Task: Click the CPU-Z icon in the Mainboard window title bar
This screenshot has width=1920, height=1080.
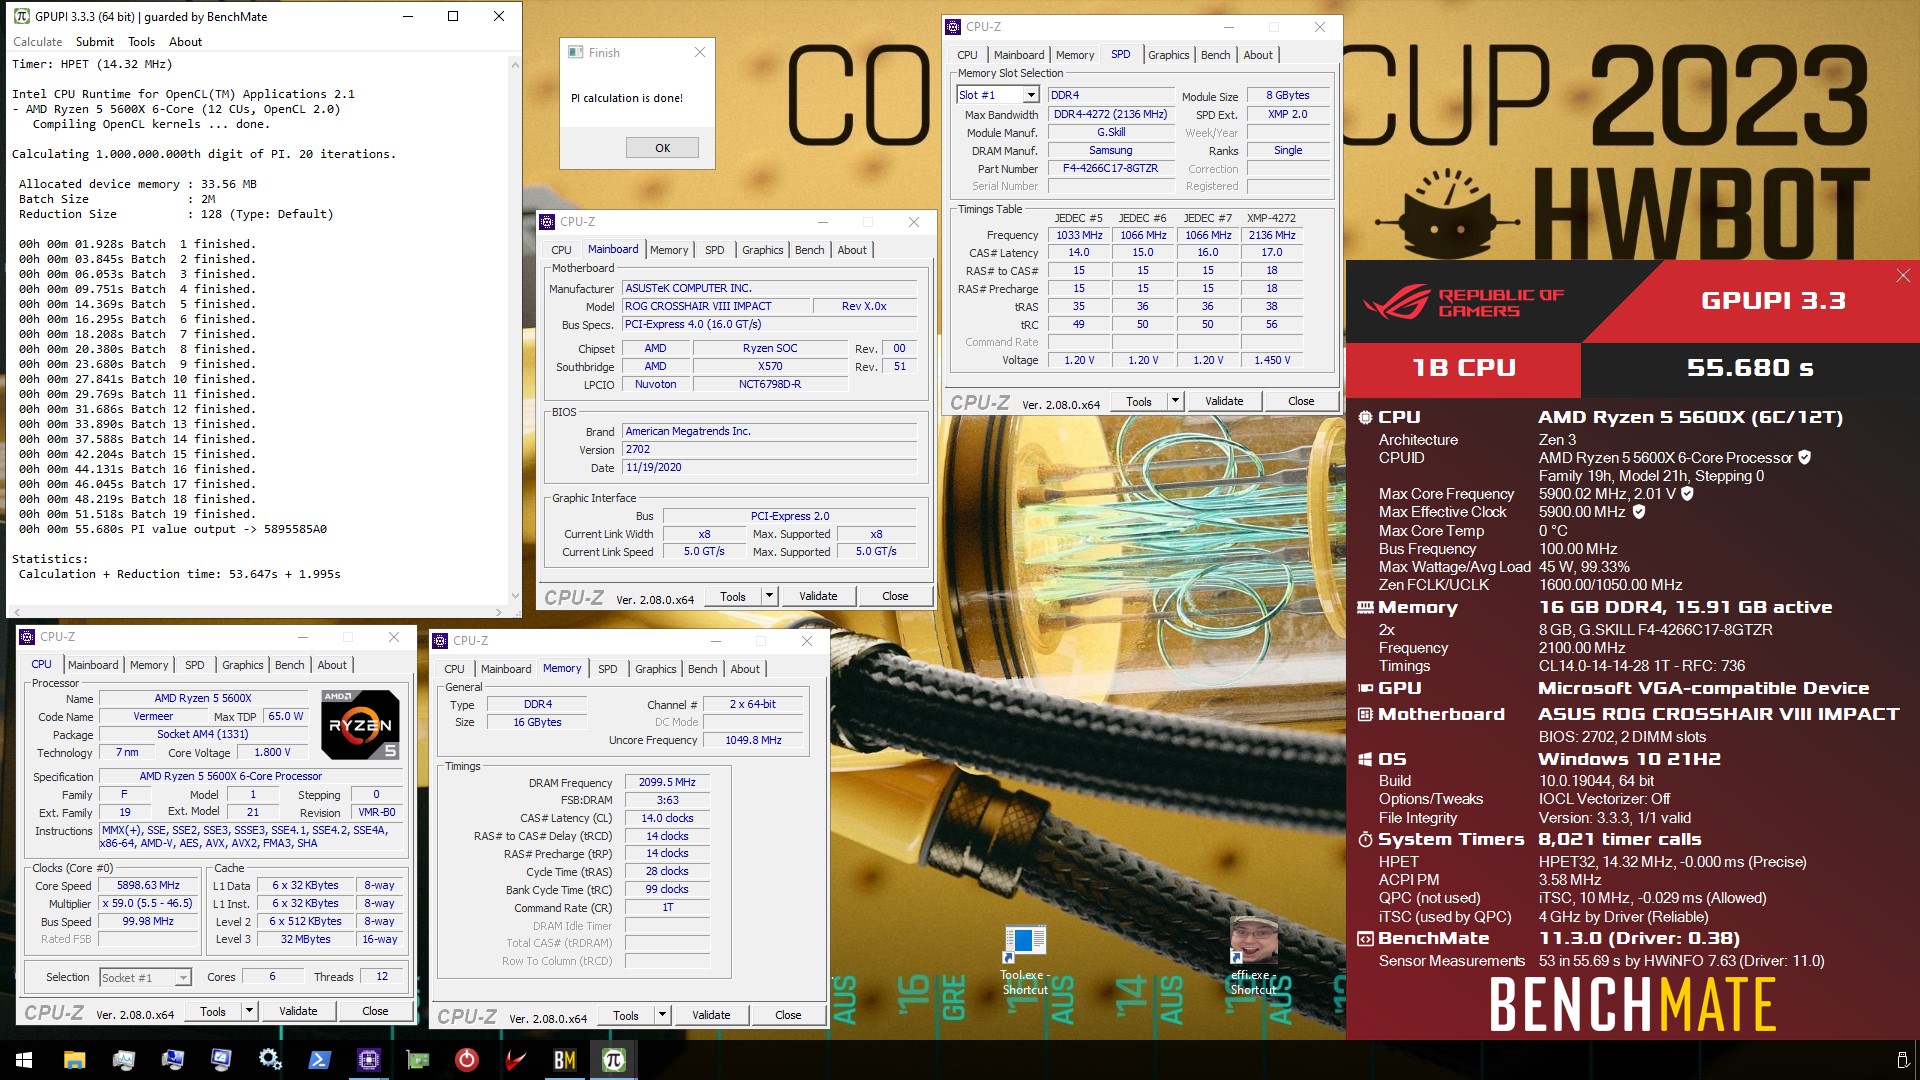Action: click(x=547, y=222)
